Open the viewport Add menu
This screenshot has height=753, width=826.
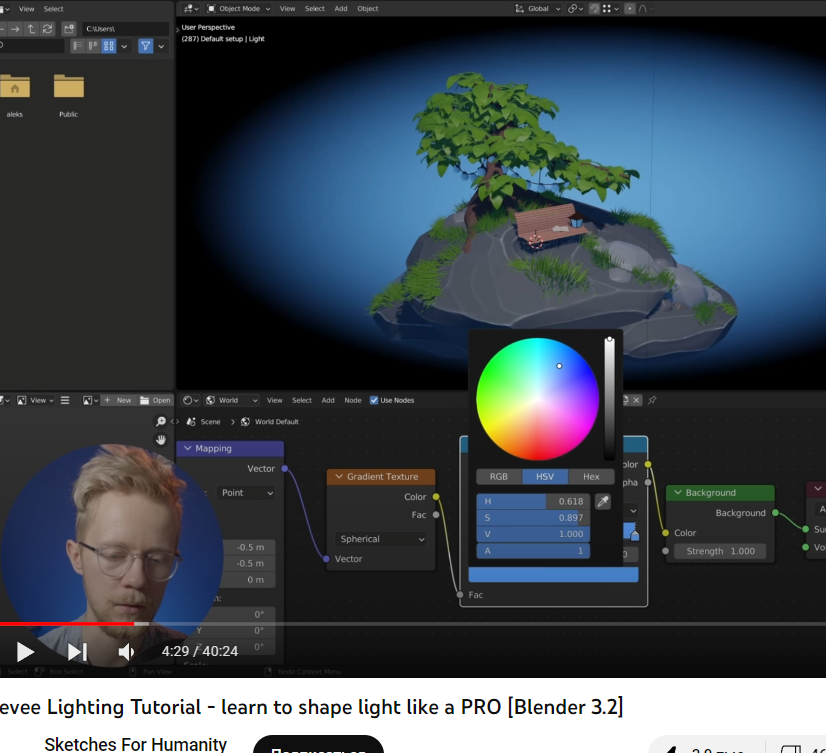pyautogui.click(x=341, y=8)
